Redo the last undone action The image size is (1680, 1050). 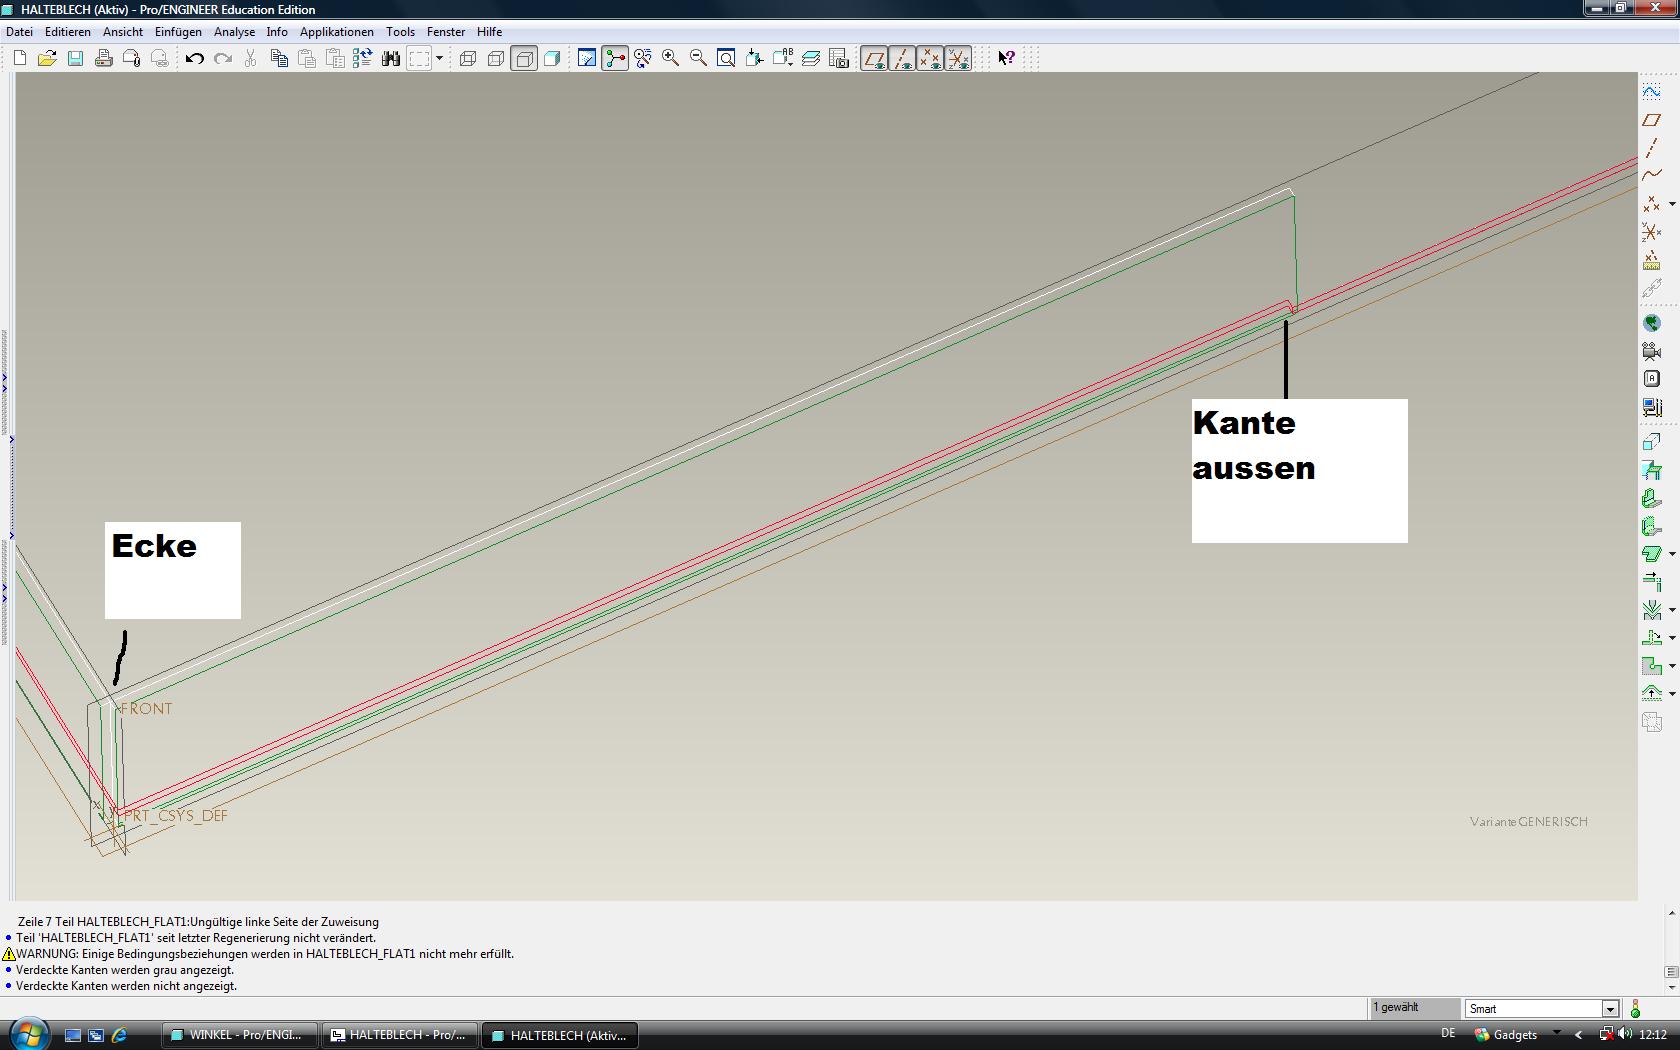223,58
